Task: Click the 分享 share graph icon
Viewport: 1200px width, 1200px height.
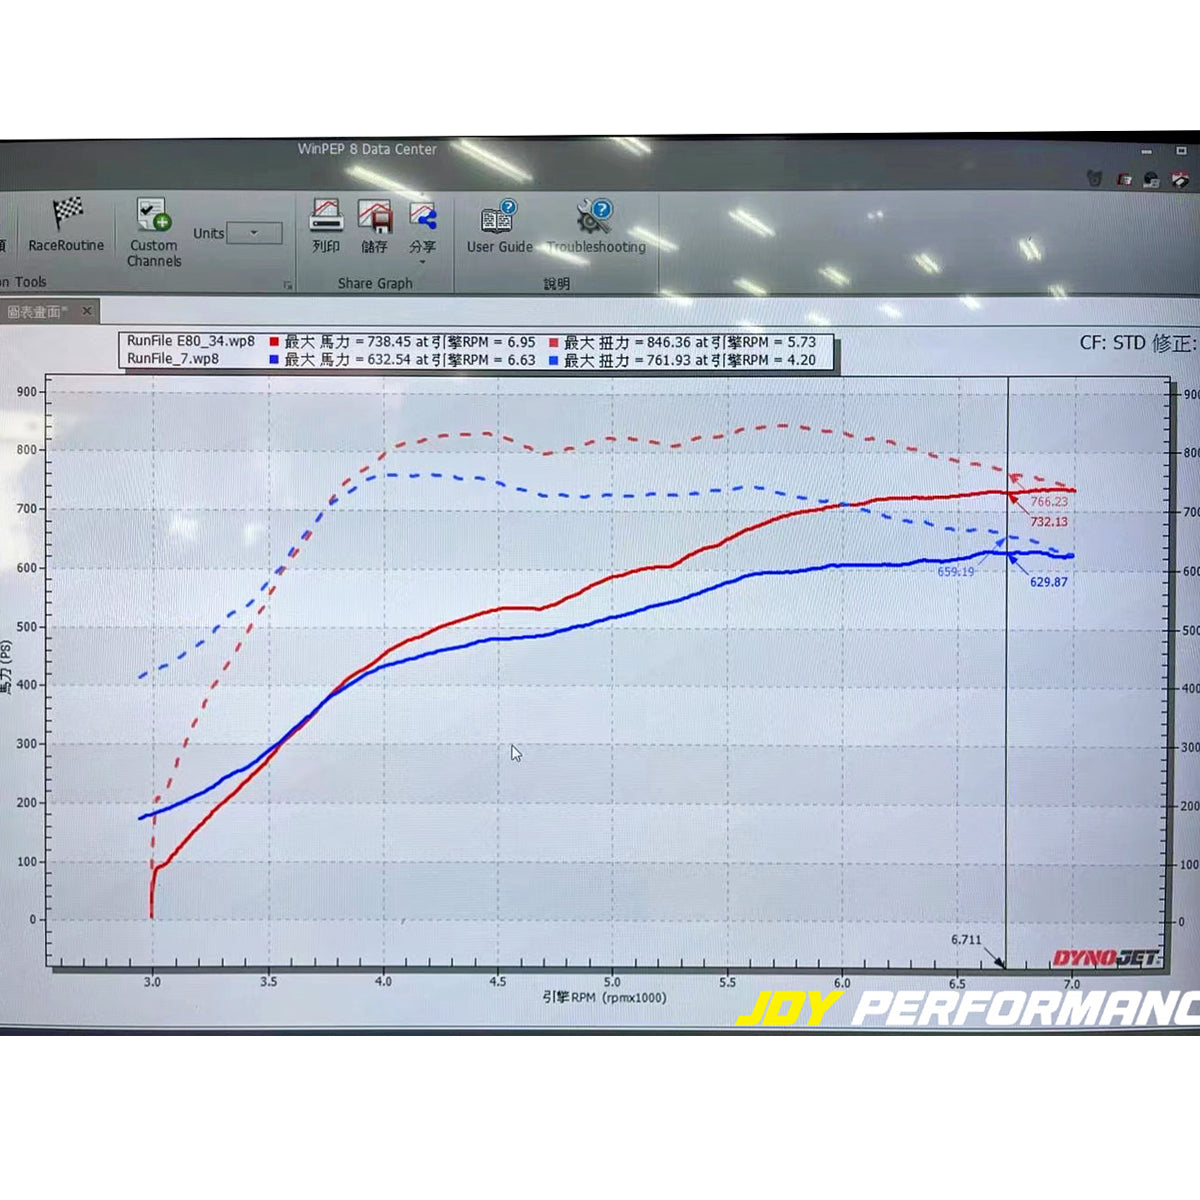Action: click(x=421, y=222)
